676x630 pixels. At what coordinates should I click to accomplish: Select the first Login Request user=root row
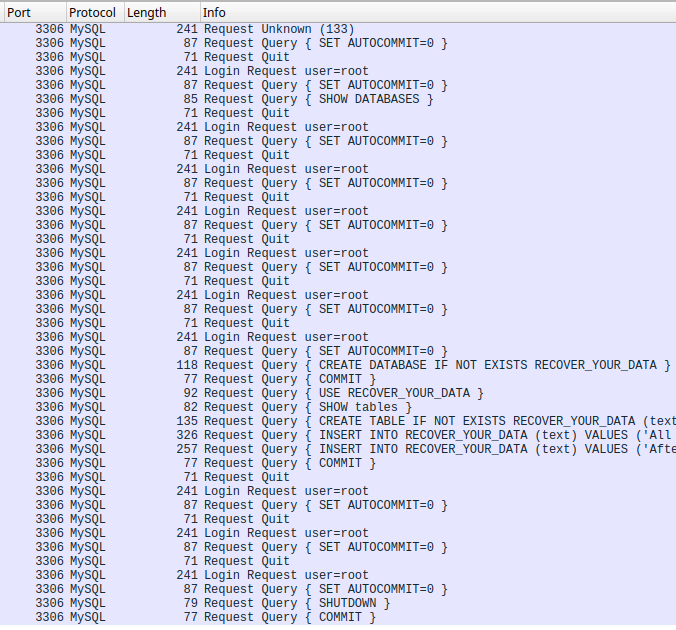coord(286,71)
